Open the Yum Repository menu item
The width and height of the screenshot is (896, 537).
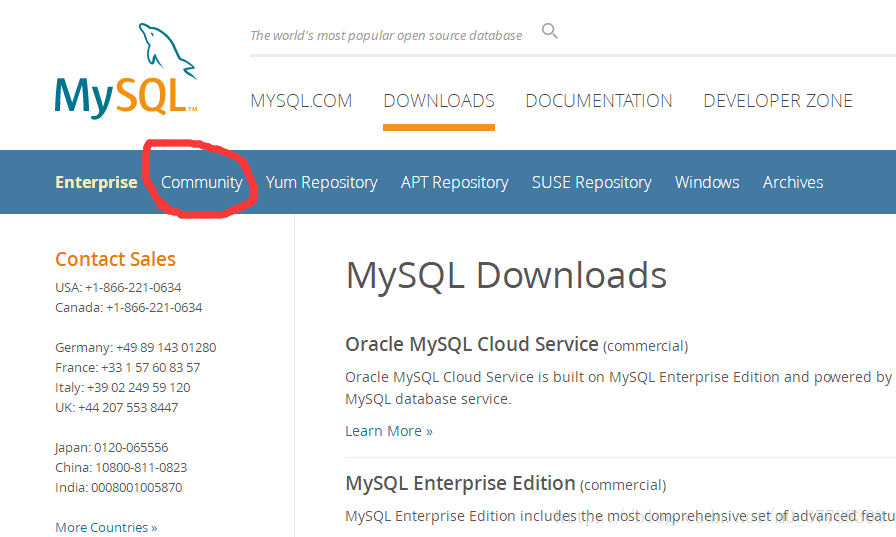tap(322, 182)
